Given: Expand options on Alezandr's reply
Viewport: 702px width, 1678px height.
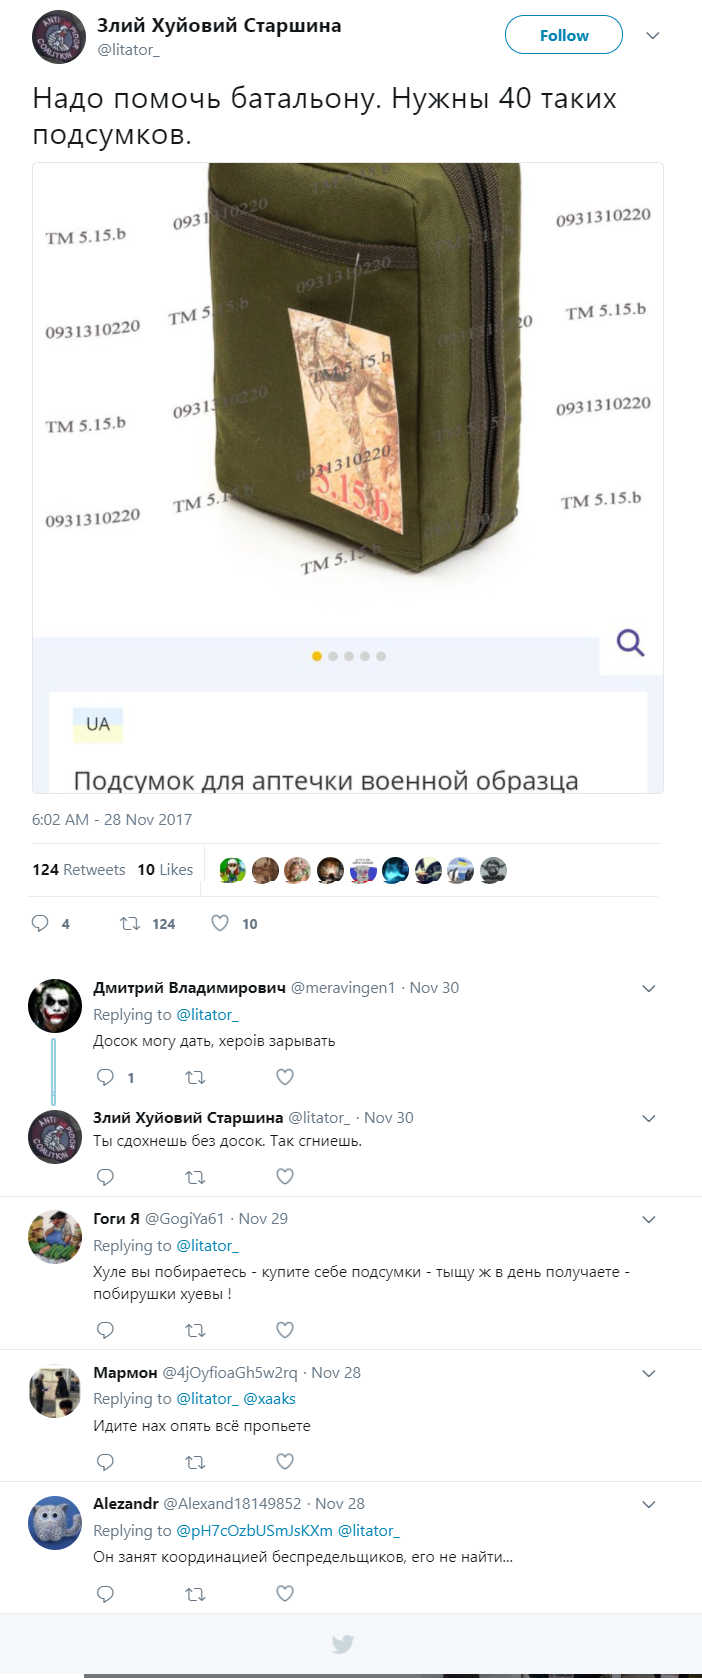Looking at the screenshot, I should [649, 1504].
